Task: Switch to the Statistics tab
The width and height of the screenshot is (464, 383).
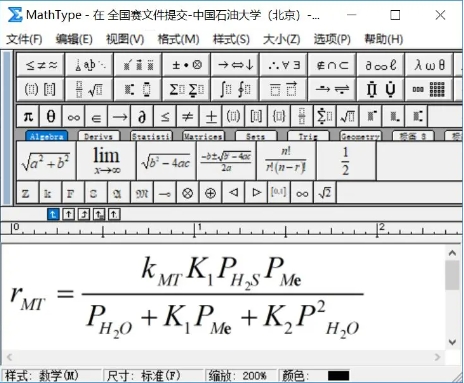Action: (151, 136)
